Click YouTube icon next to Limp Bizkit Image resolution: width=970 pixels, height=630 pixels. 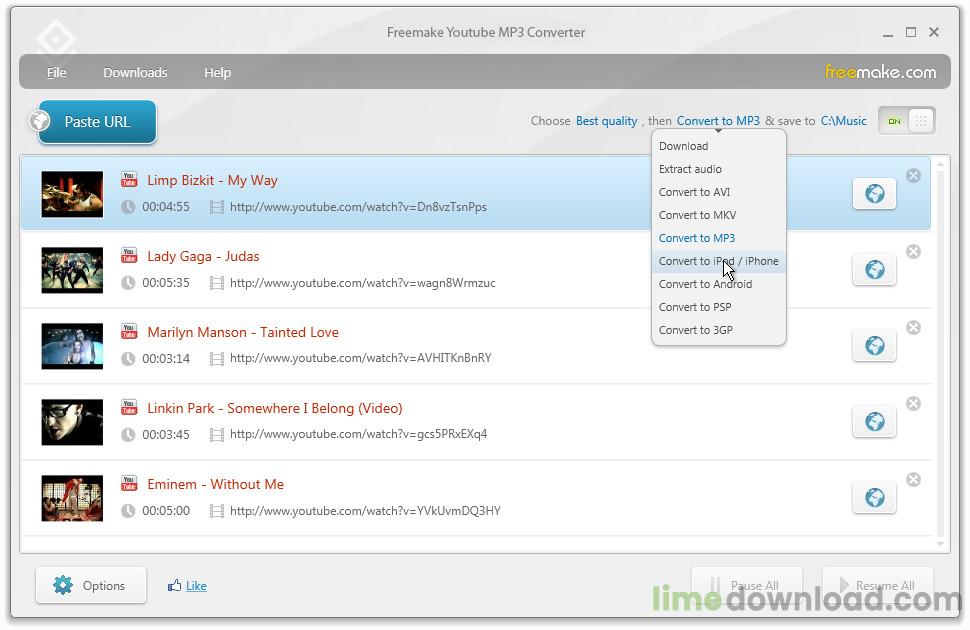click(129, 179)
